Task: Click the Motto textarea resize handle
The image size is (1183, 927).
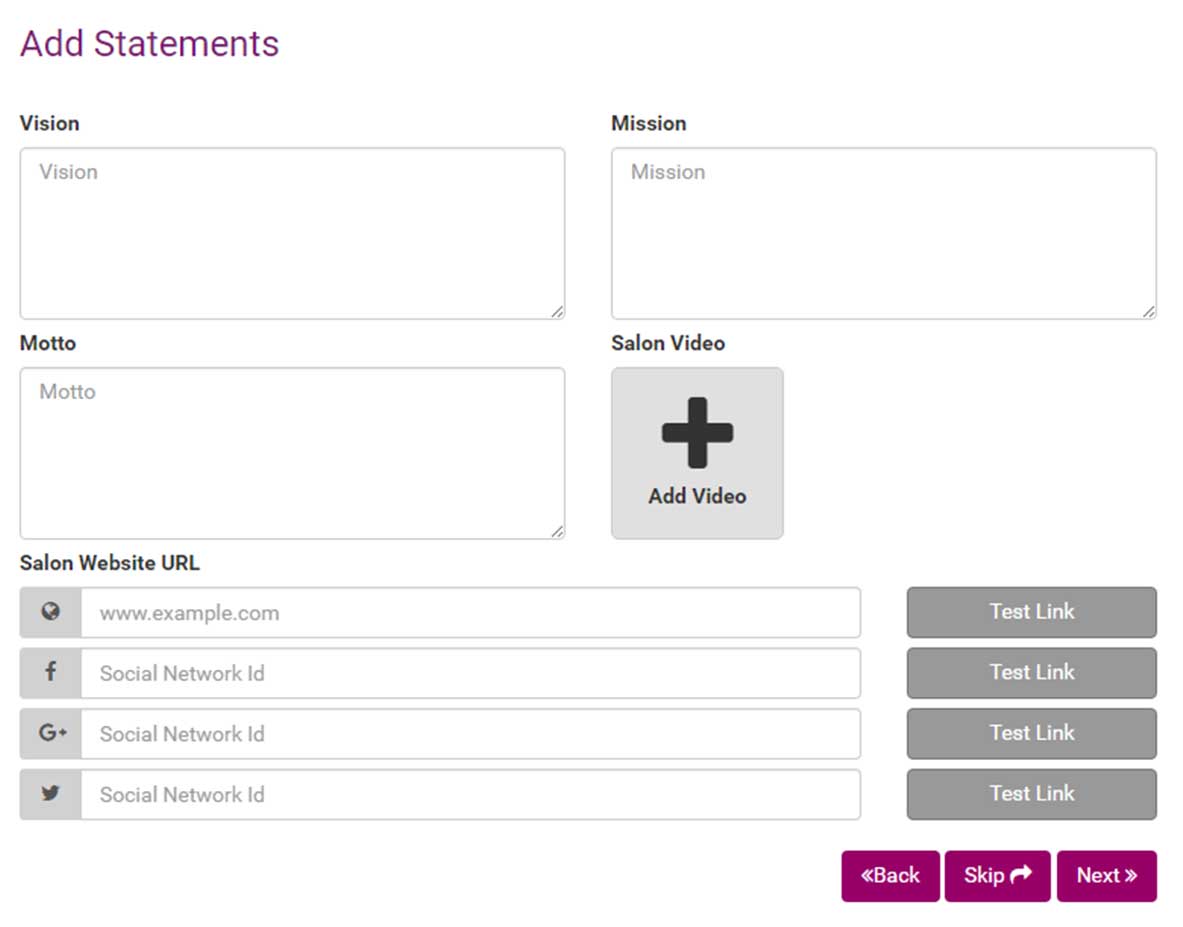Action: (x=556, y=531)
